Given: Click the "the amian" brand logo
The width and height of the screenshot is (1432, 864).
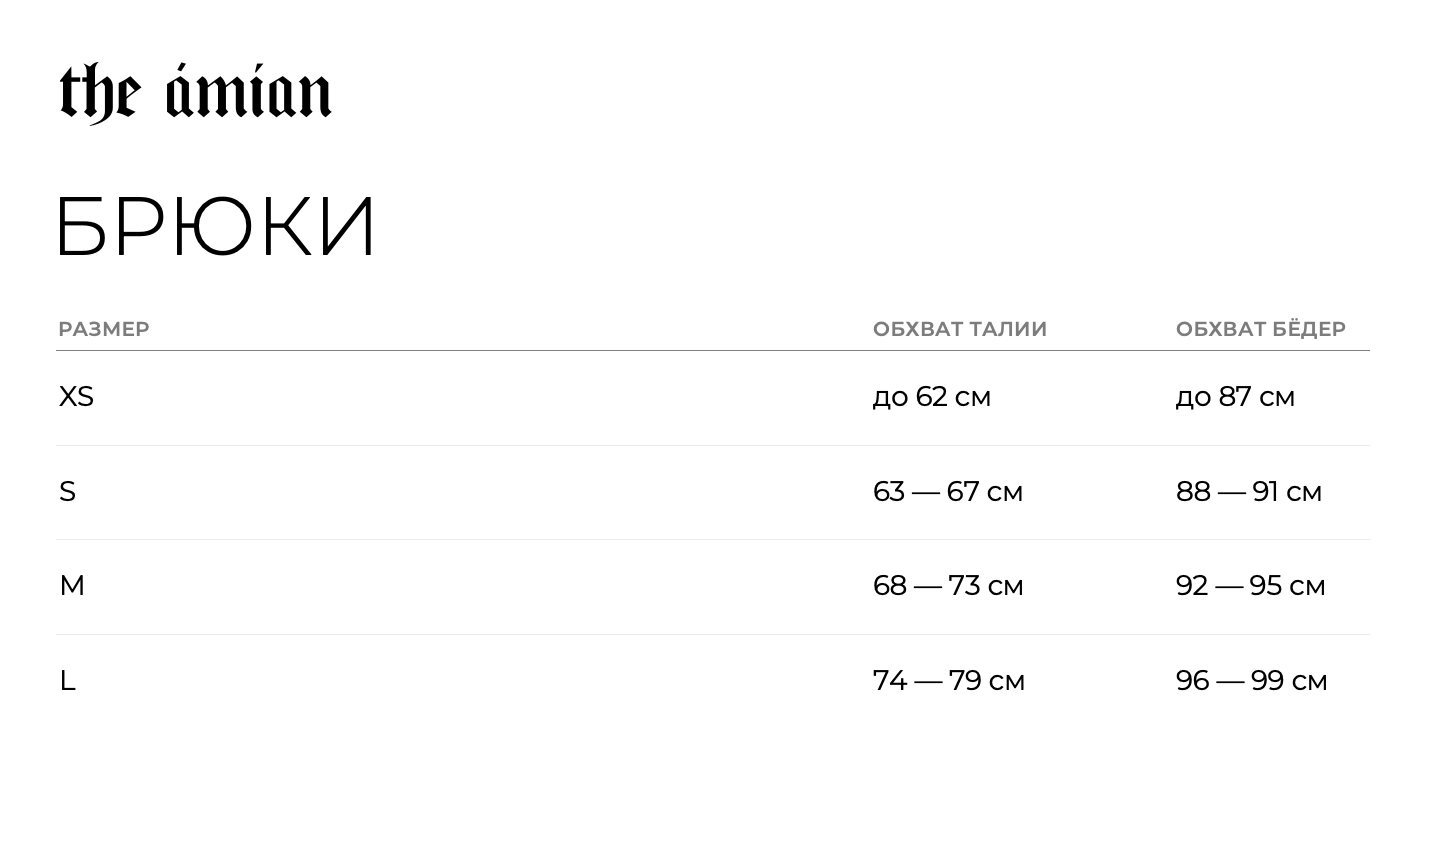Looking at the screenshot, I should point(195,93).
